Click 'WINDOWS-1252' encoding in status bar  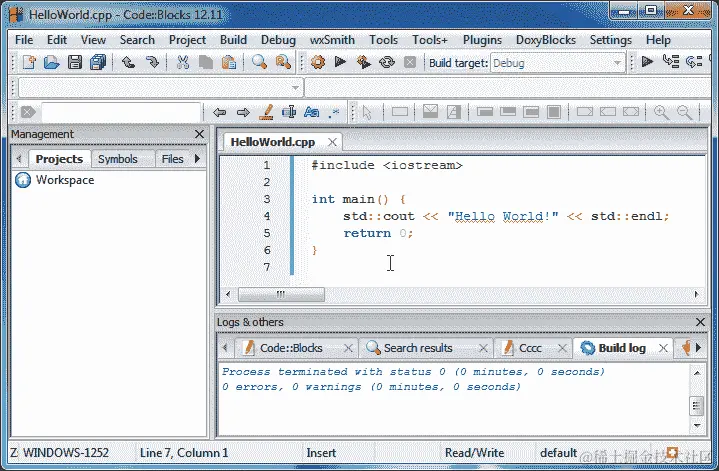point(66,453)
